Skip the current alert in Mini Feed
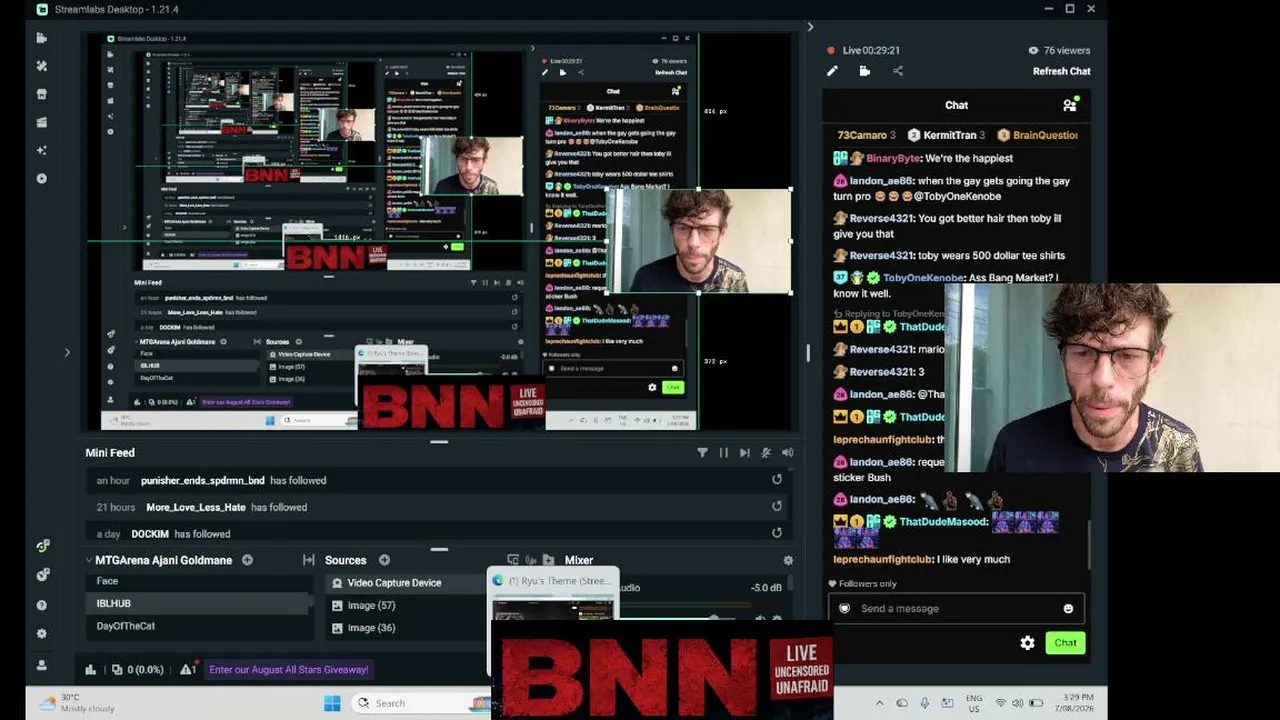This screenshot has height=720, width=1280. 744,453
